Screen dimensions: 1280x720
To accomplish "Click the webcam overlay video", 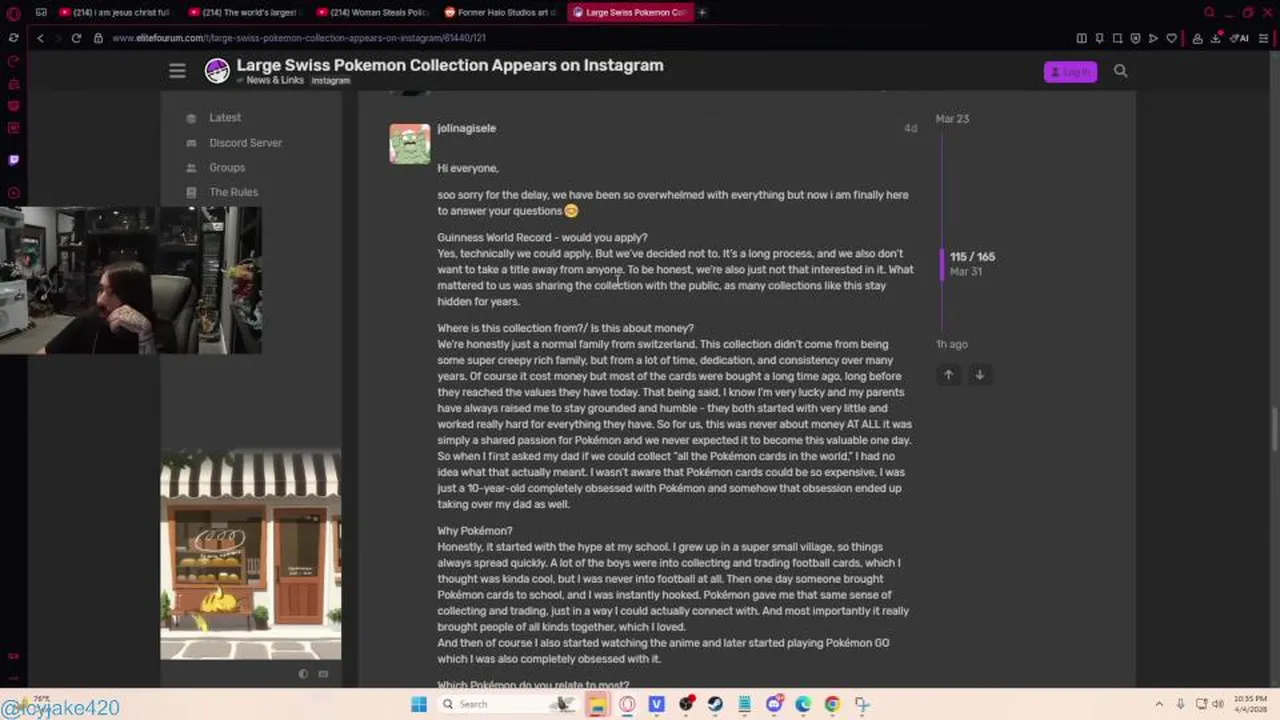I will (x=131, y=280).
